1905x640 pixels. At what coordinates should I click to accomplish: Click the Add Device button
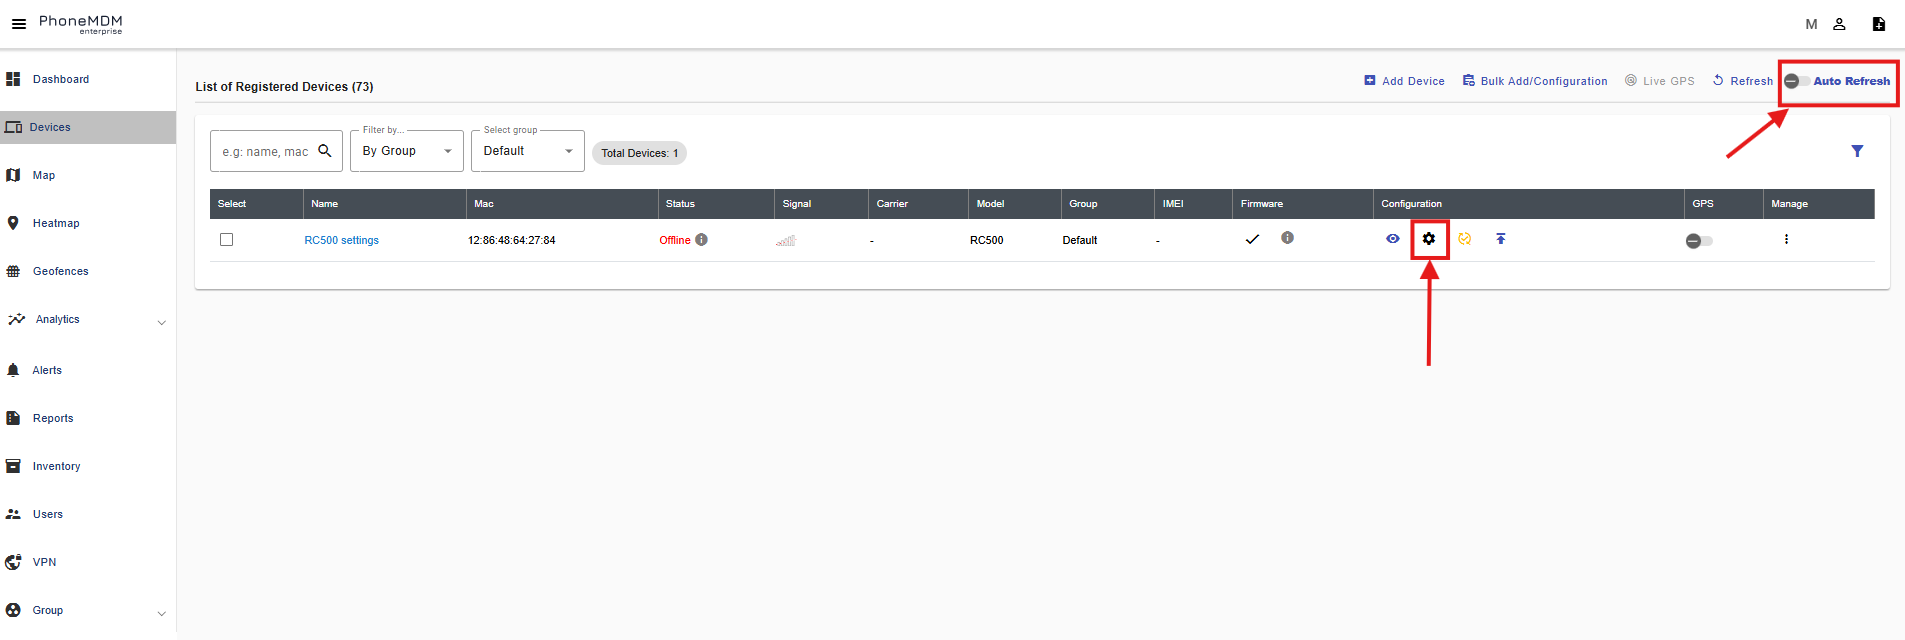point(1404,81)
